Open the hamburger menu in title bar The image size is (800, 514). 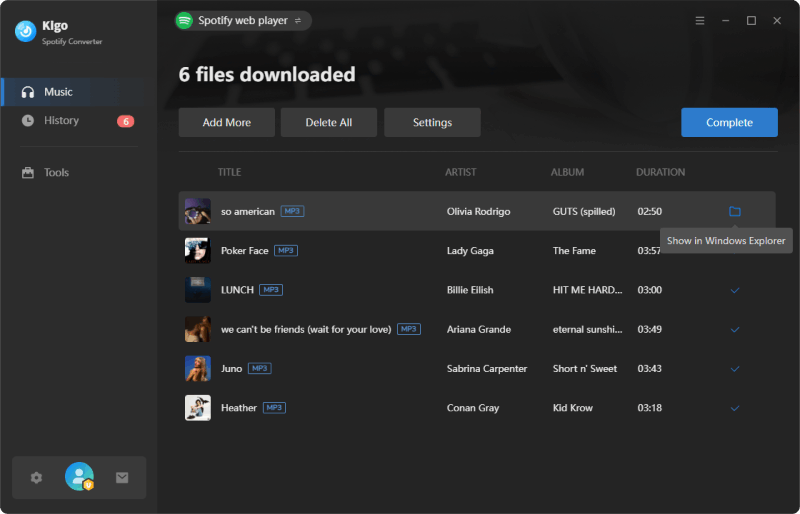[x=700, y=20]
